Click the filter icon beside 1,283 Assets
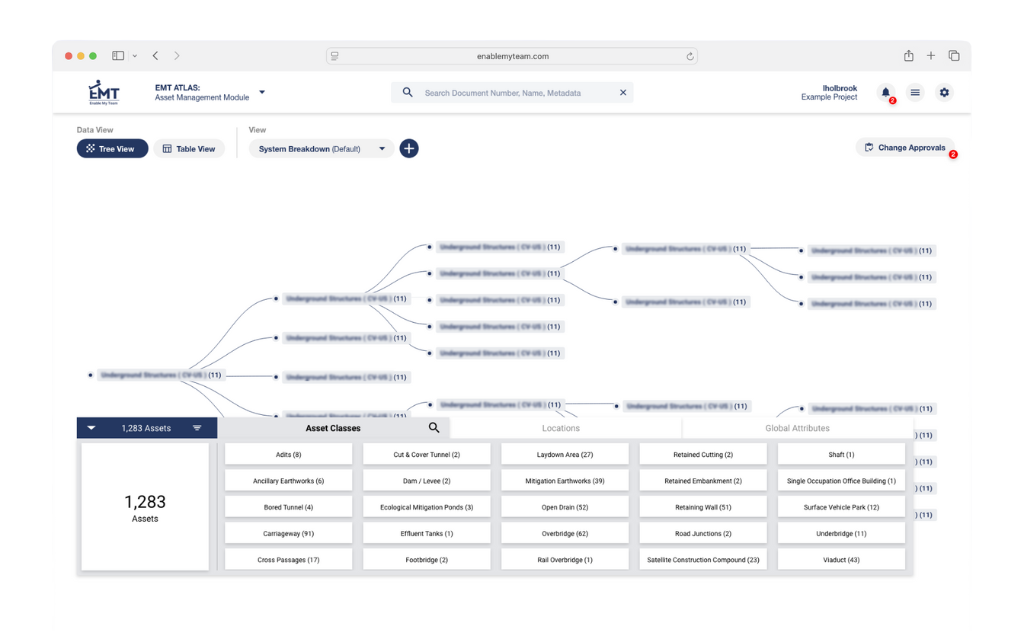The width and height of the screenshot is (1024, 631). [197, 428]
